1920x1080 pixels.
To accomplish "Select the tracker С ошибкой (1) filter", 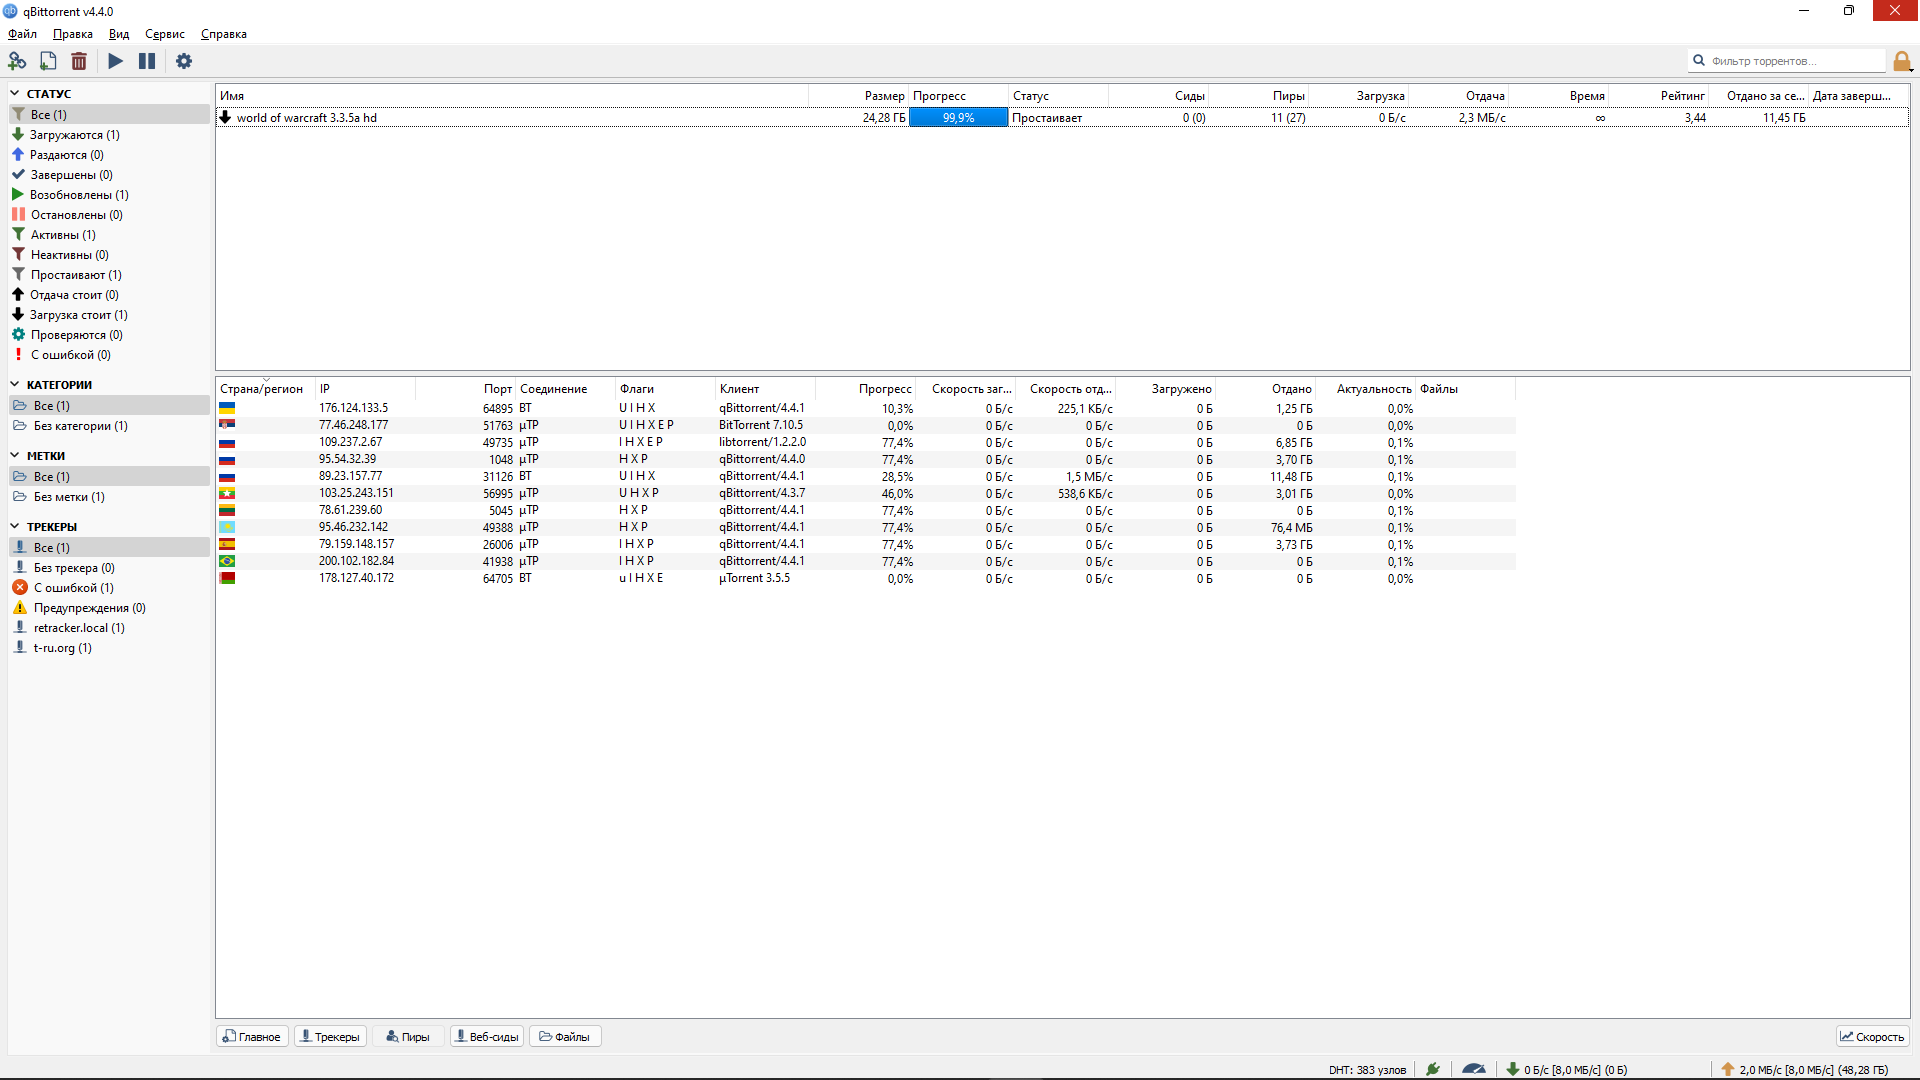I will coord(109,588).
